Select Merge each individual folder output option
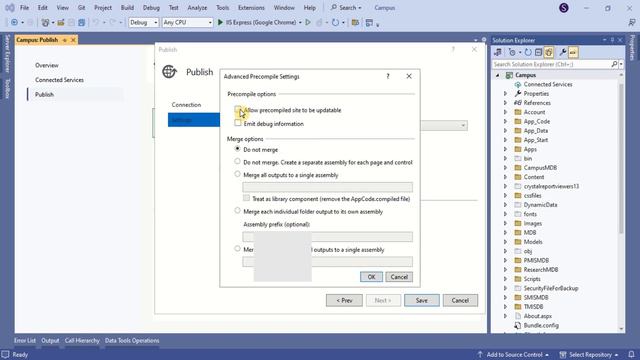The image size is (640, 360). click(237, 211)
